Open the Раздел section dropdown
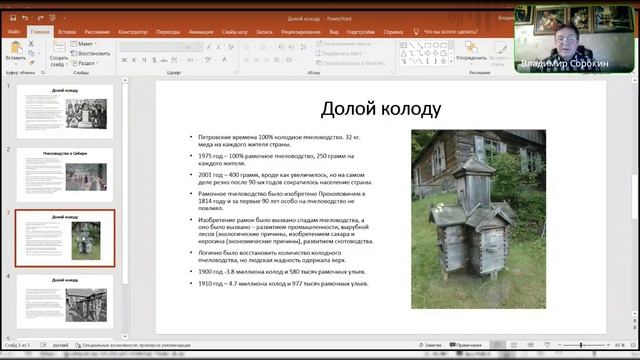 tap(85, 63)
